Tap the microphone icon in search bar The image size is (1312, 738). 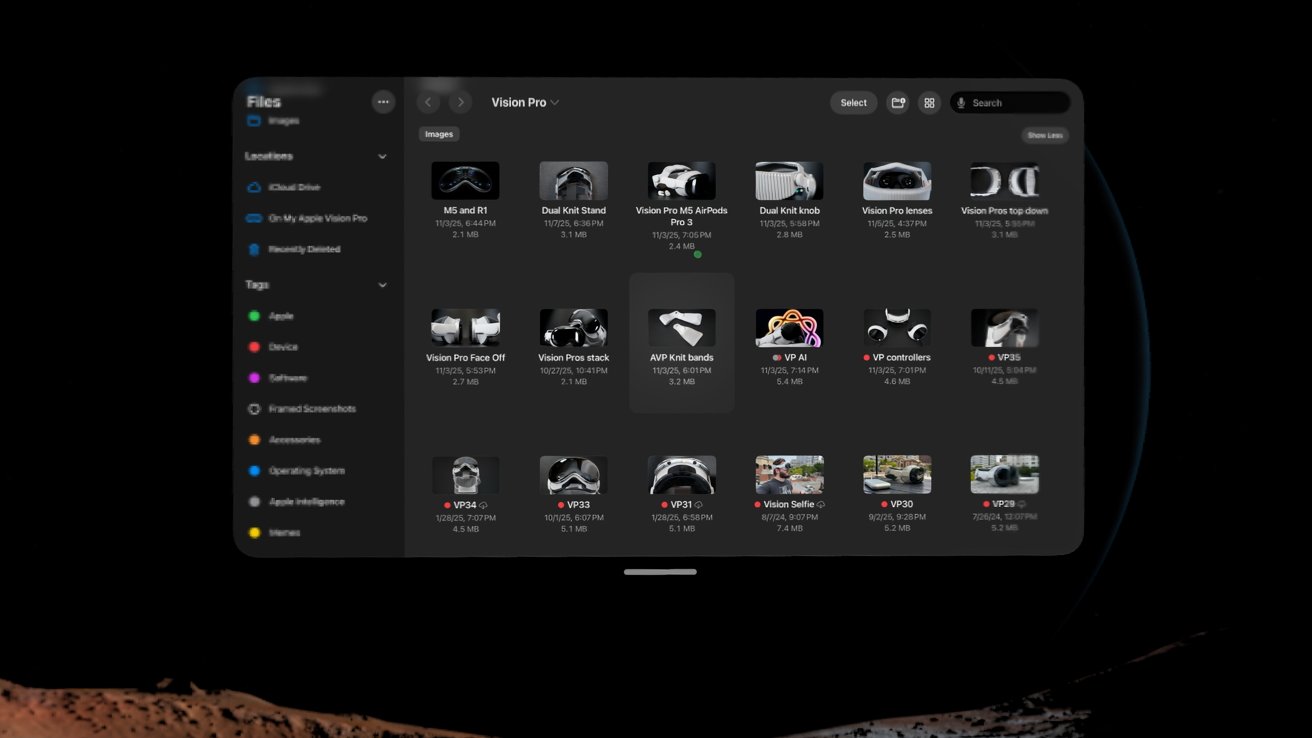(961, 103)
